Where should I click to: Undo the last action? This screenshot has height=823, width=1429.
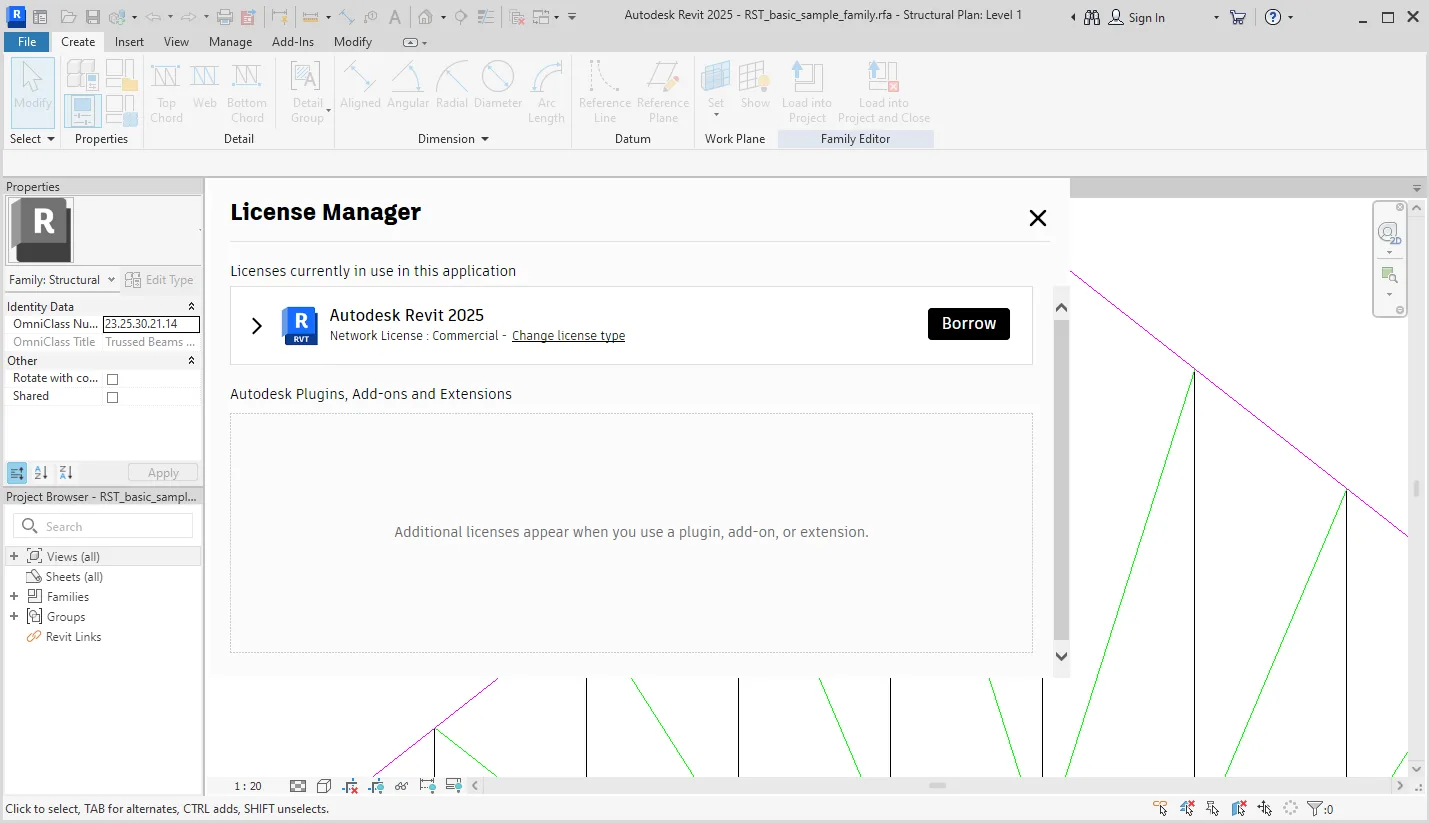tap(153, 17)
